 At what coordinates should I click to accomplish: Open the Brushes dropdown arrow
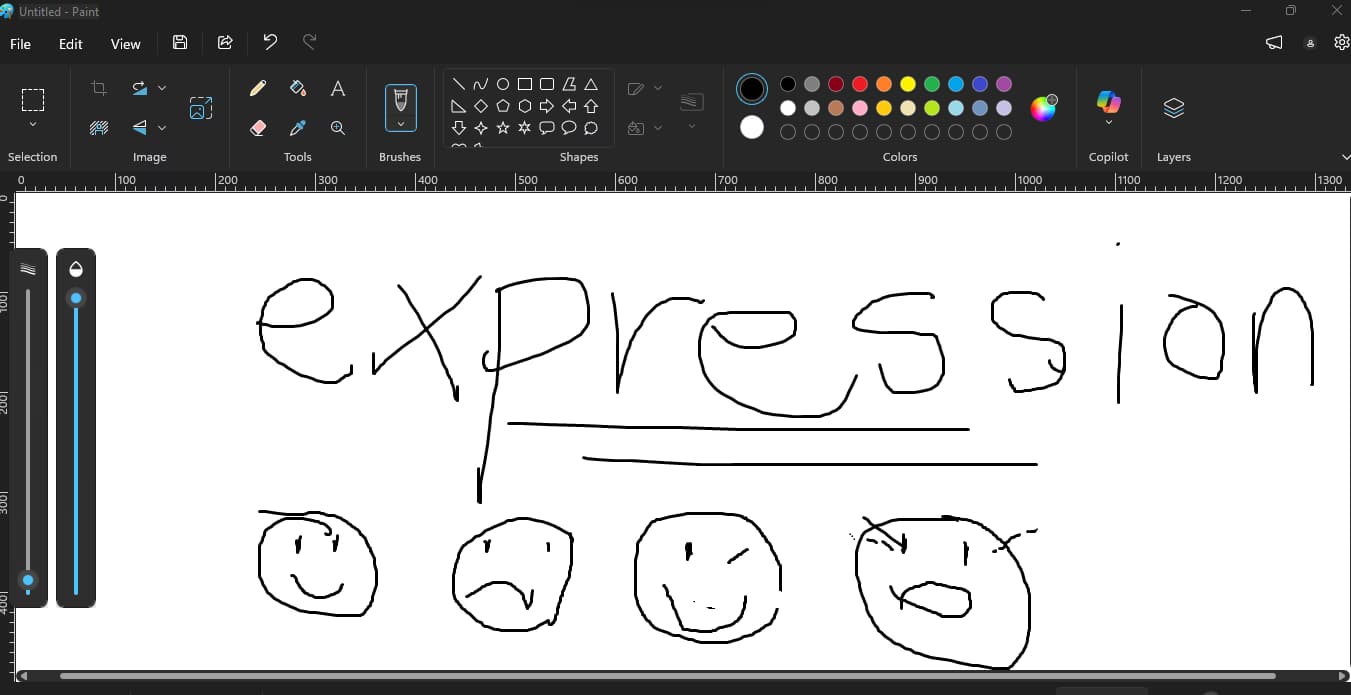pos(400,125)
